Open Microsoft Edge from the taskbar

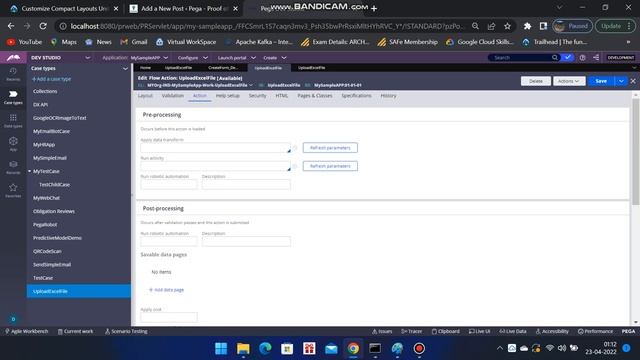[x=265, y=349]
